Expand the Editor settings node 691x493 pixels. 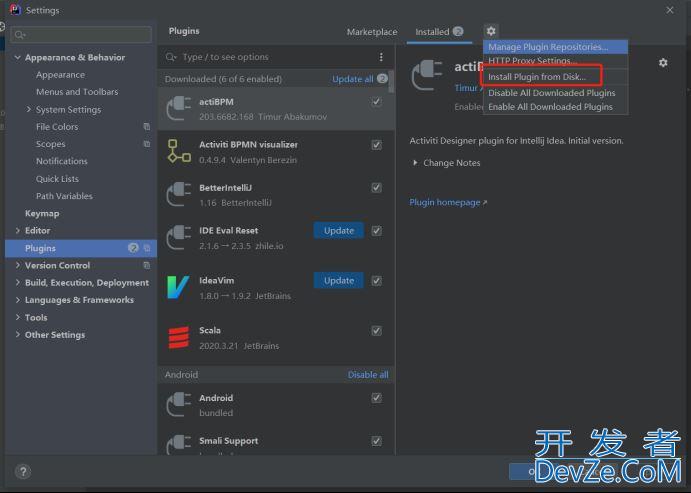18,230
